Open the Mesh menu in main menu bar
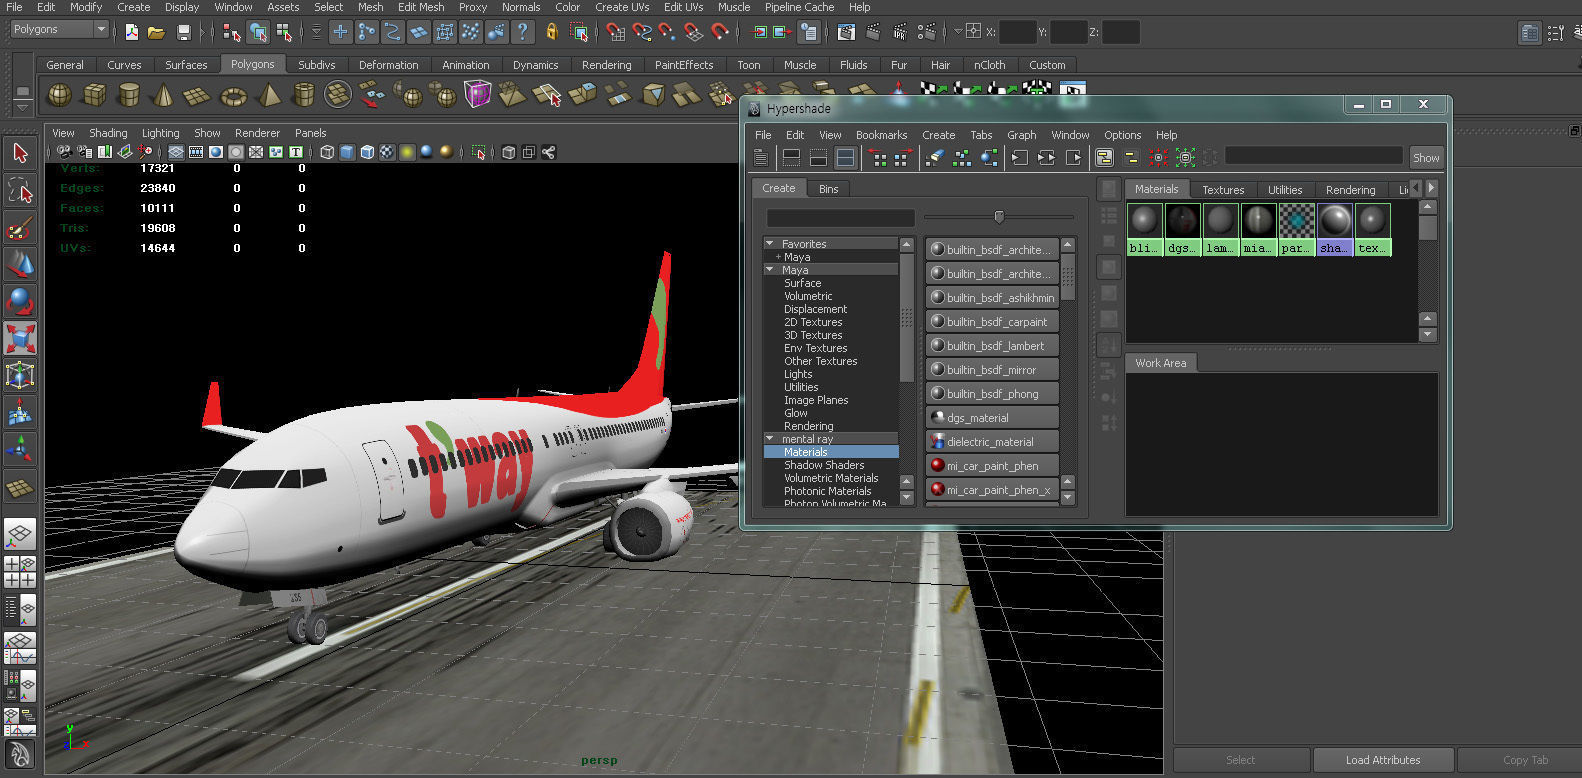The height and width of the screenshot is (778, 1582). 371,7
